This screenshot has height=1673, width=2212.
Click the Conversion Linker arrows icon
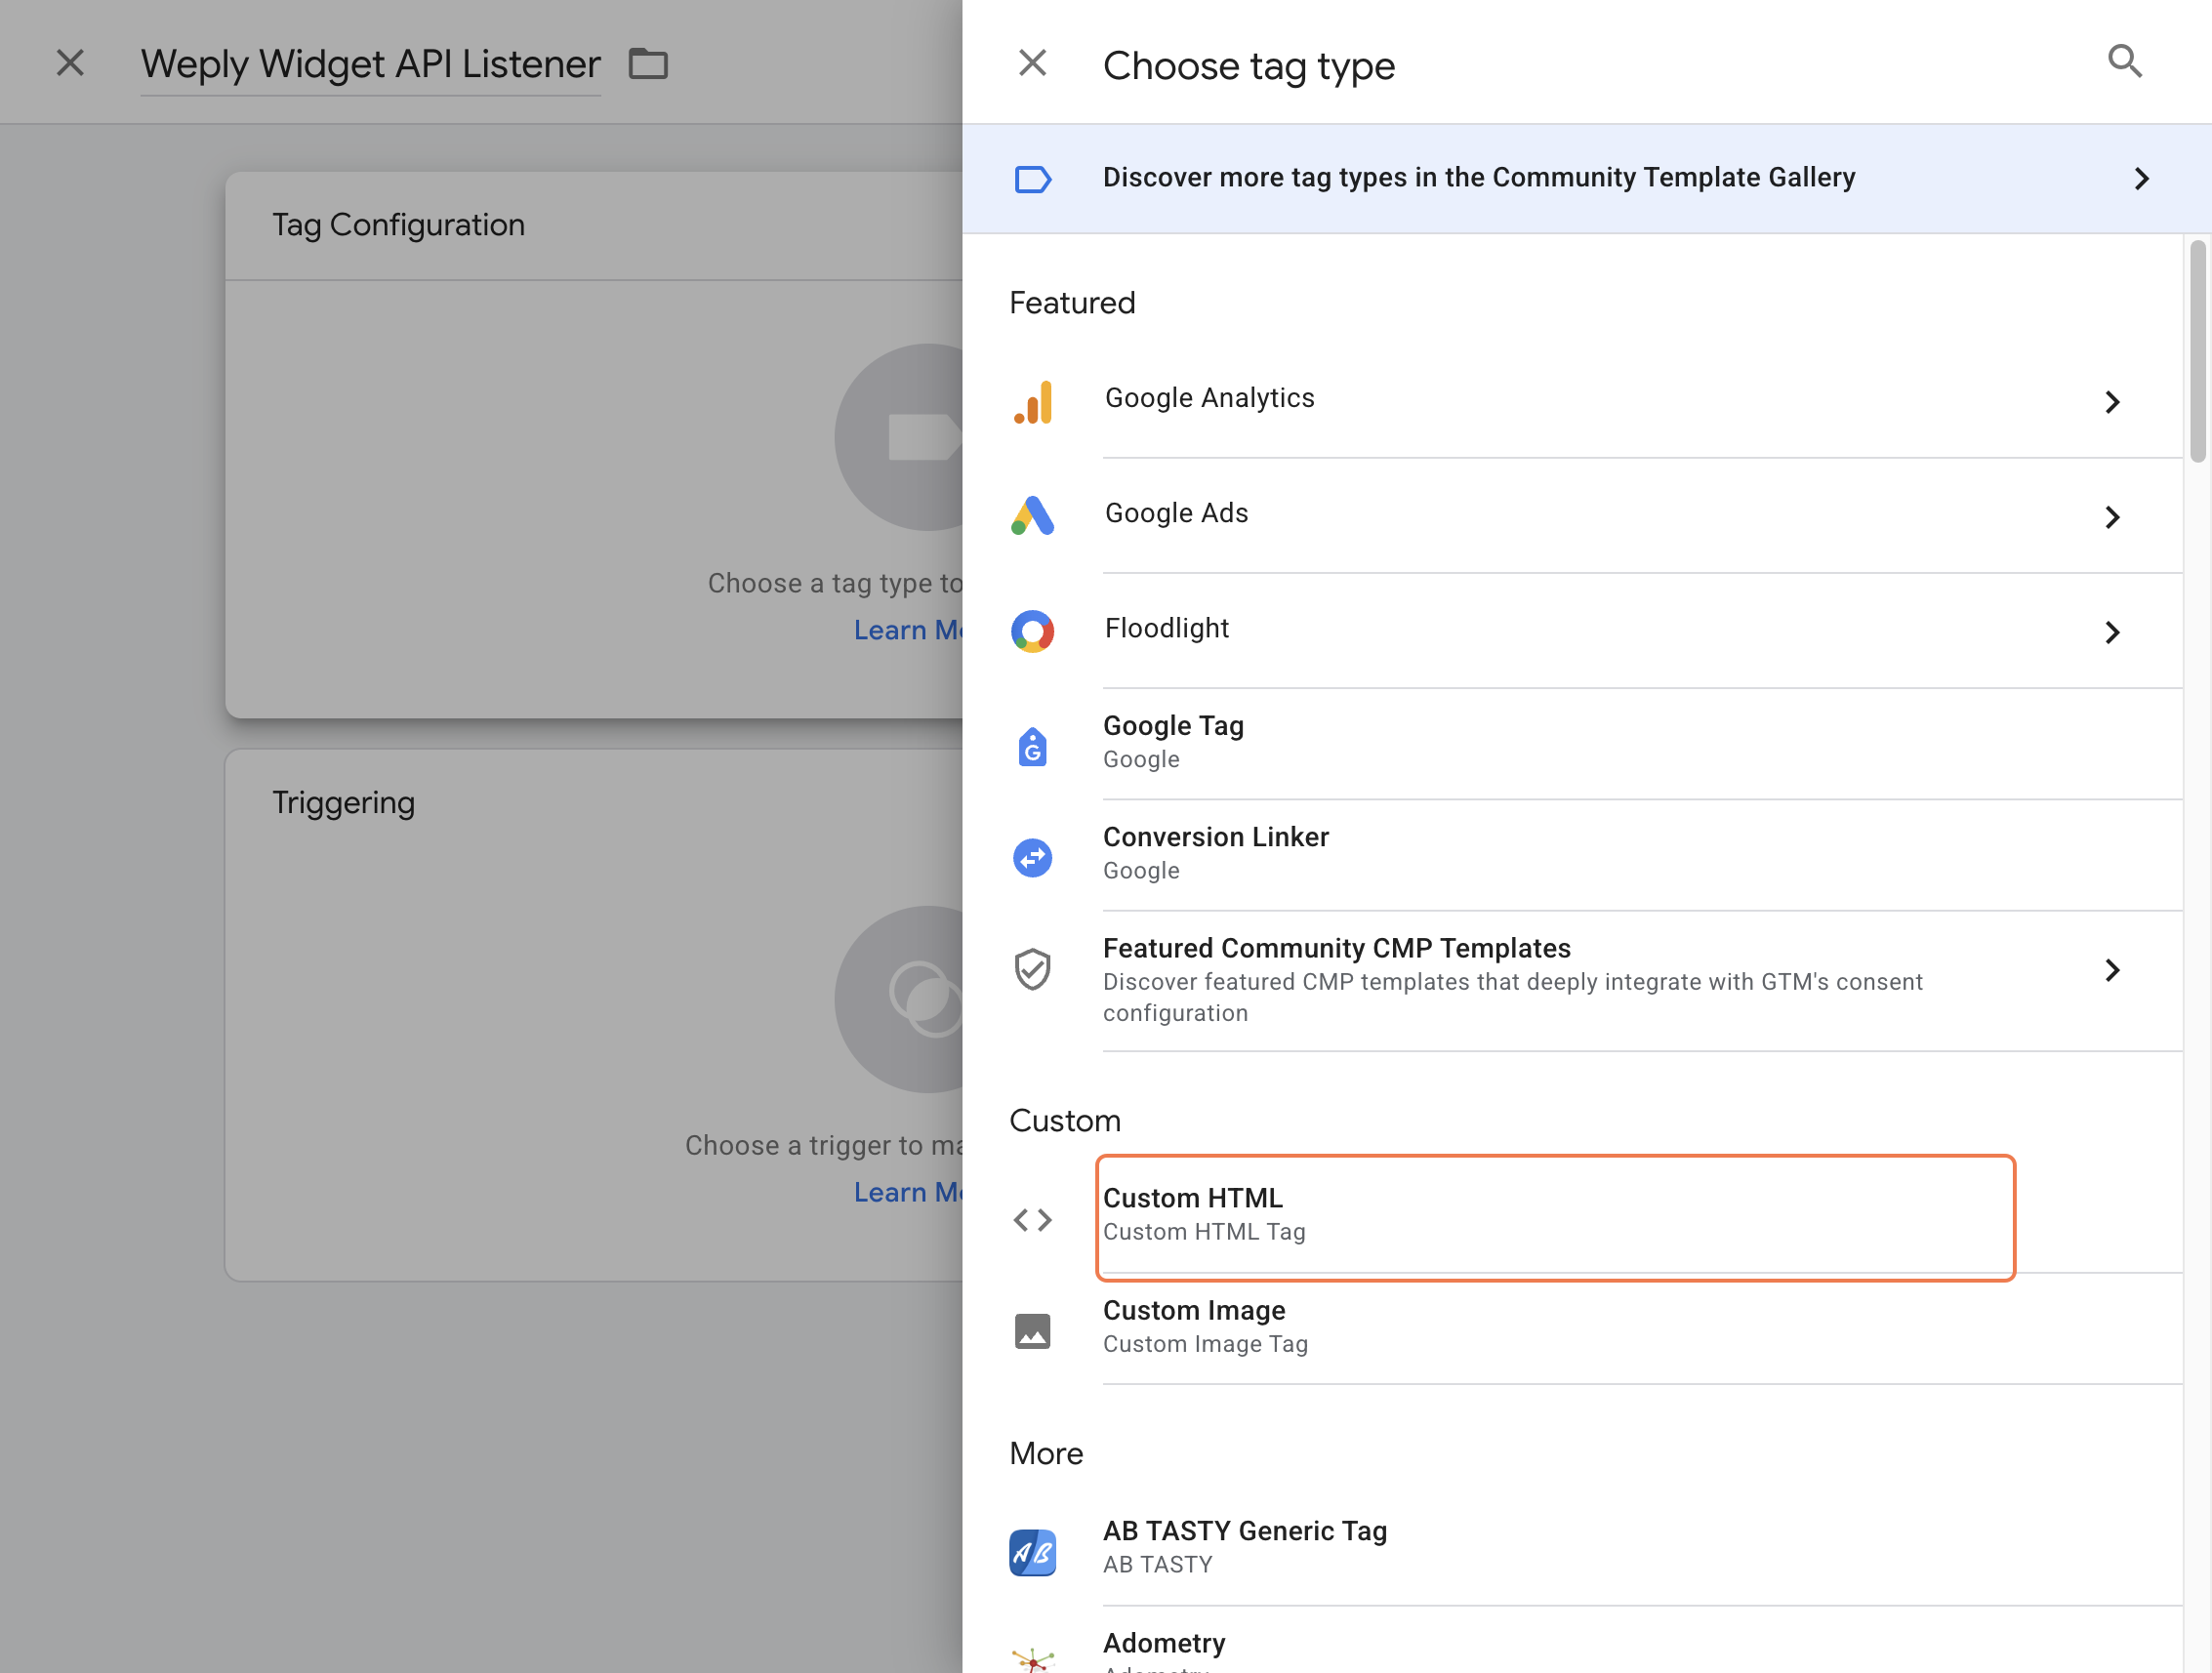(x=1032, y=857)
